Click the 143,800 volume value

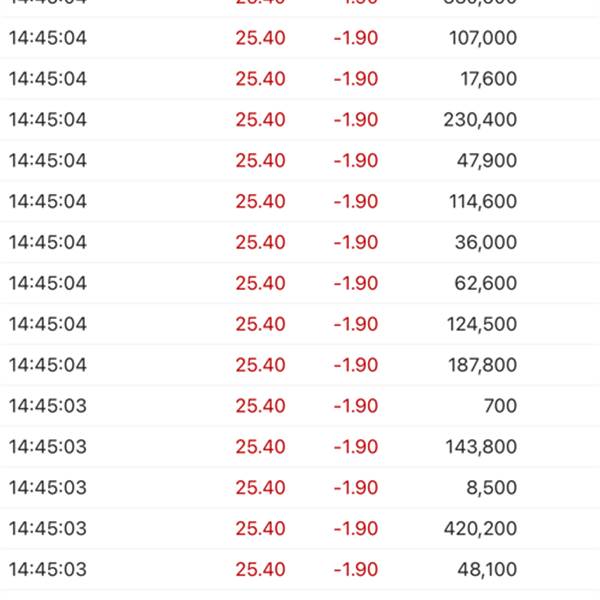pyautogui.click(x=480, y=448)
